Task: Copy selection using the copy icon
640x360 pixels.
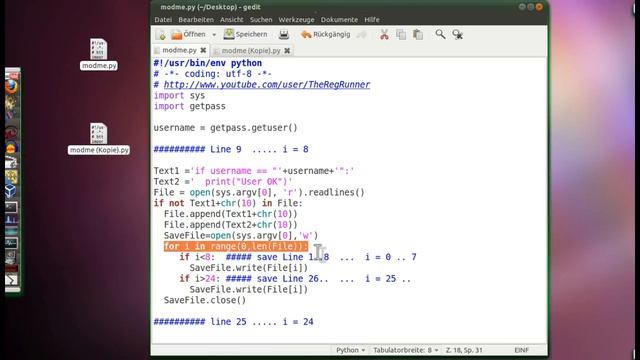Action: tap(401, 35)
